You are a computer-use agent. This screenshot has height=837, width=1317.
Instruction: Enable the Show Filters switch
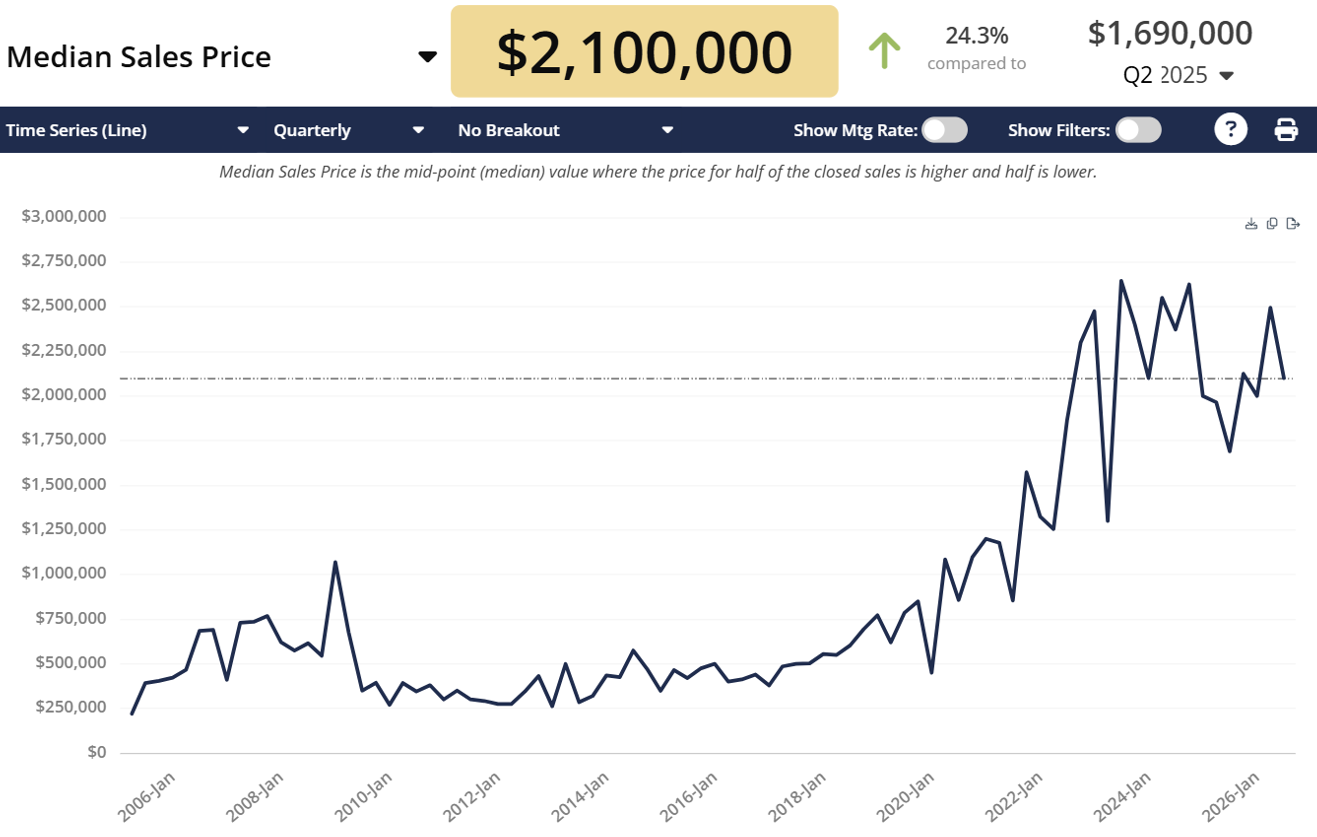point(1139,130)
